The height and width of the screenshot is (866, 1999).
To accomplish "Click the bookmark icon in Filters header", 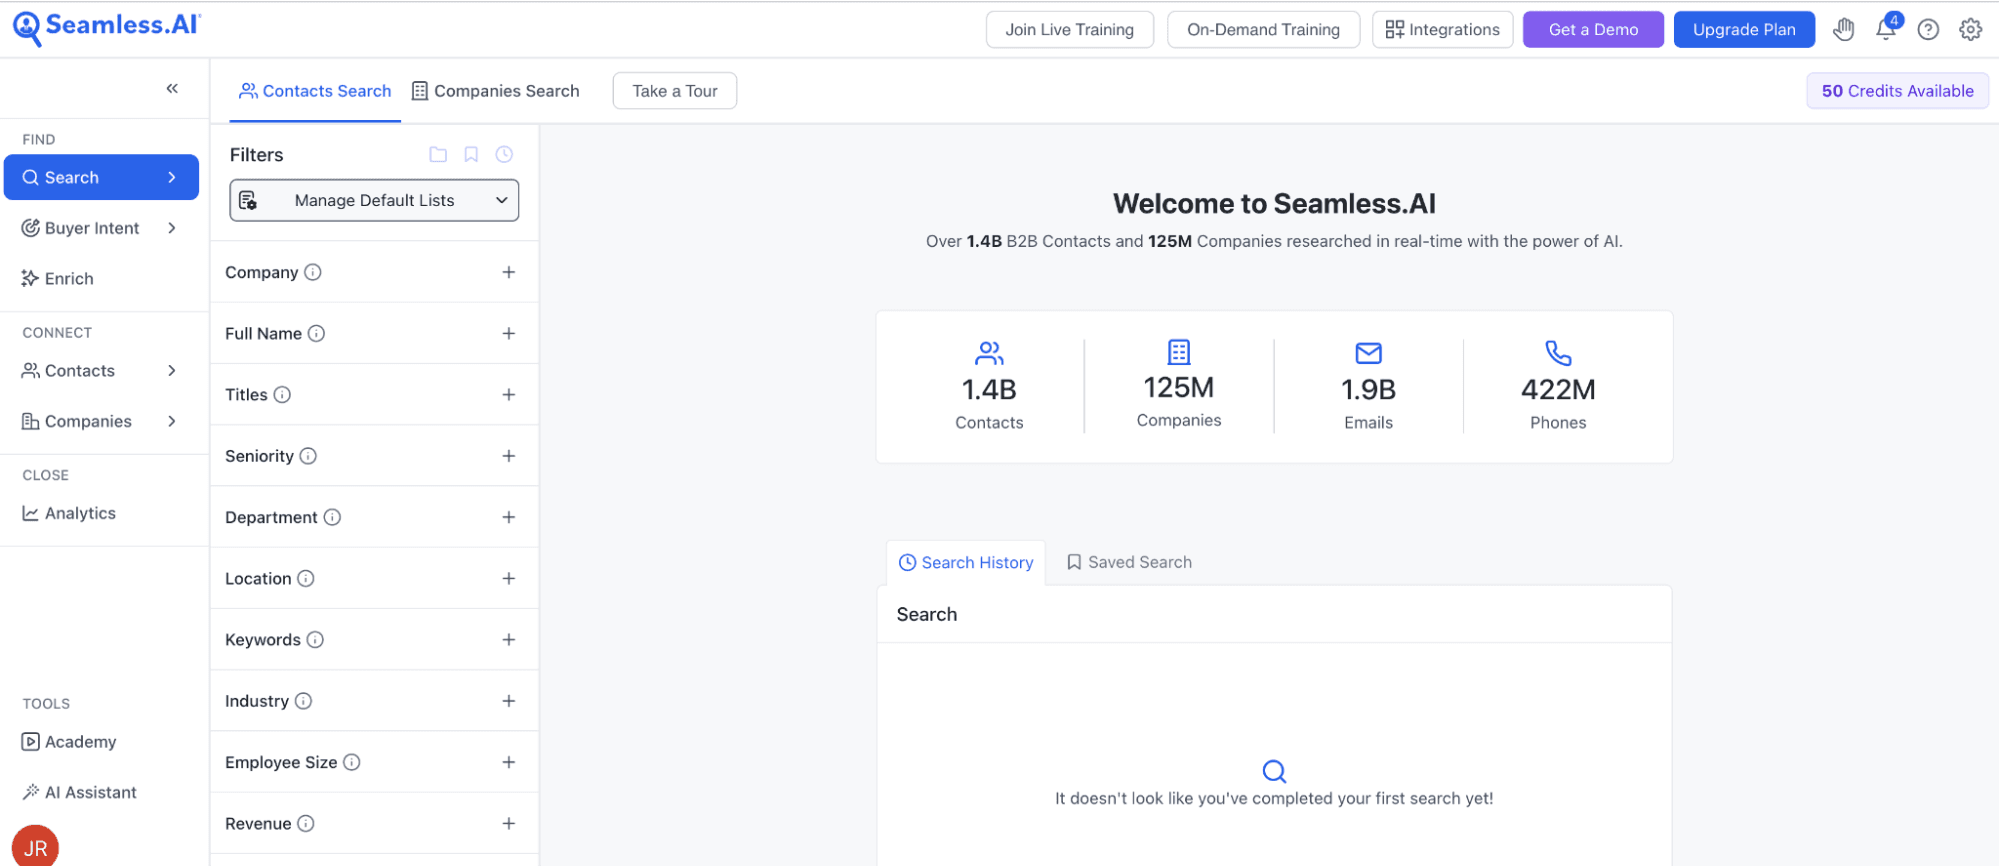I will point(471,155).
